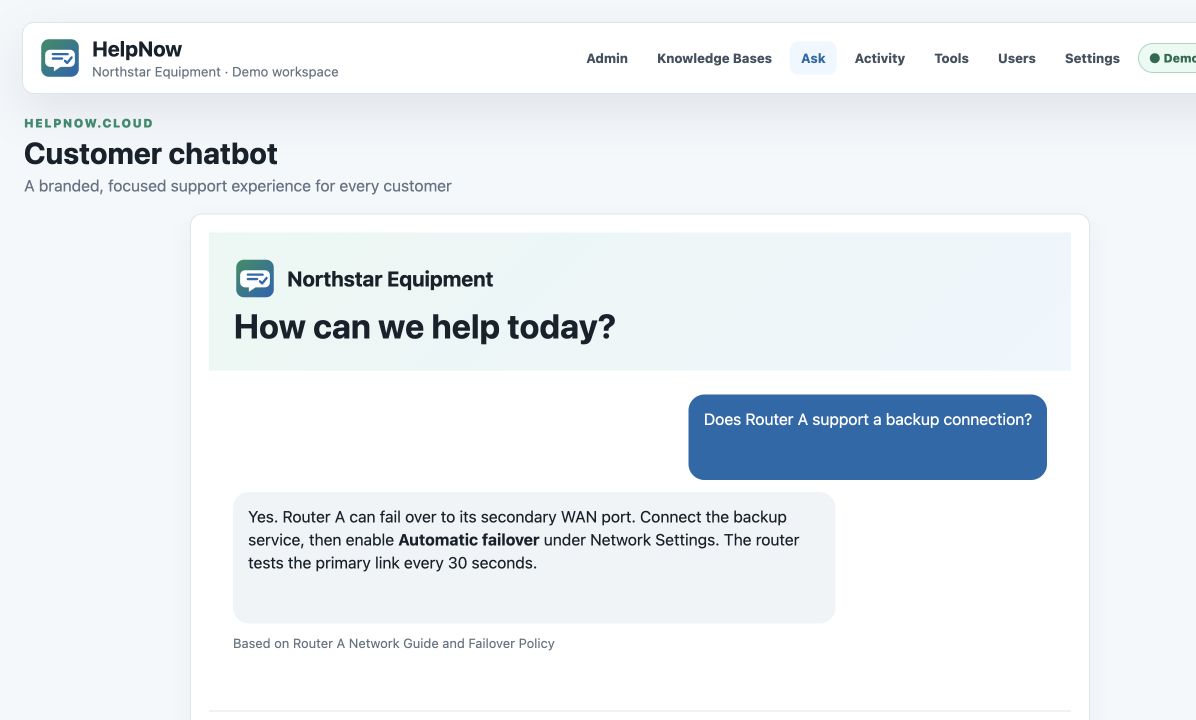The height and width of the screenshot is (720, 1196).
Task: Go to Settings in top navigation
Action: [1092, 58]
